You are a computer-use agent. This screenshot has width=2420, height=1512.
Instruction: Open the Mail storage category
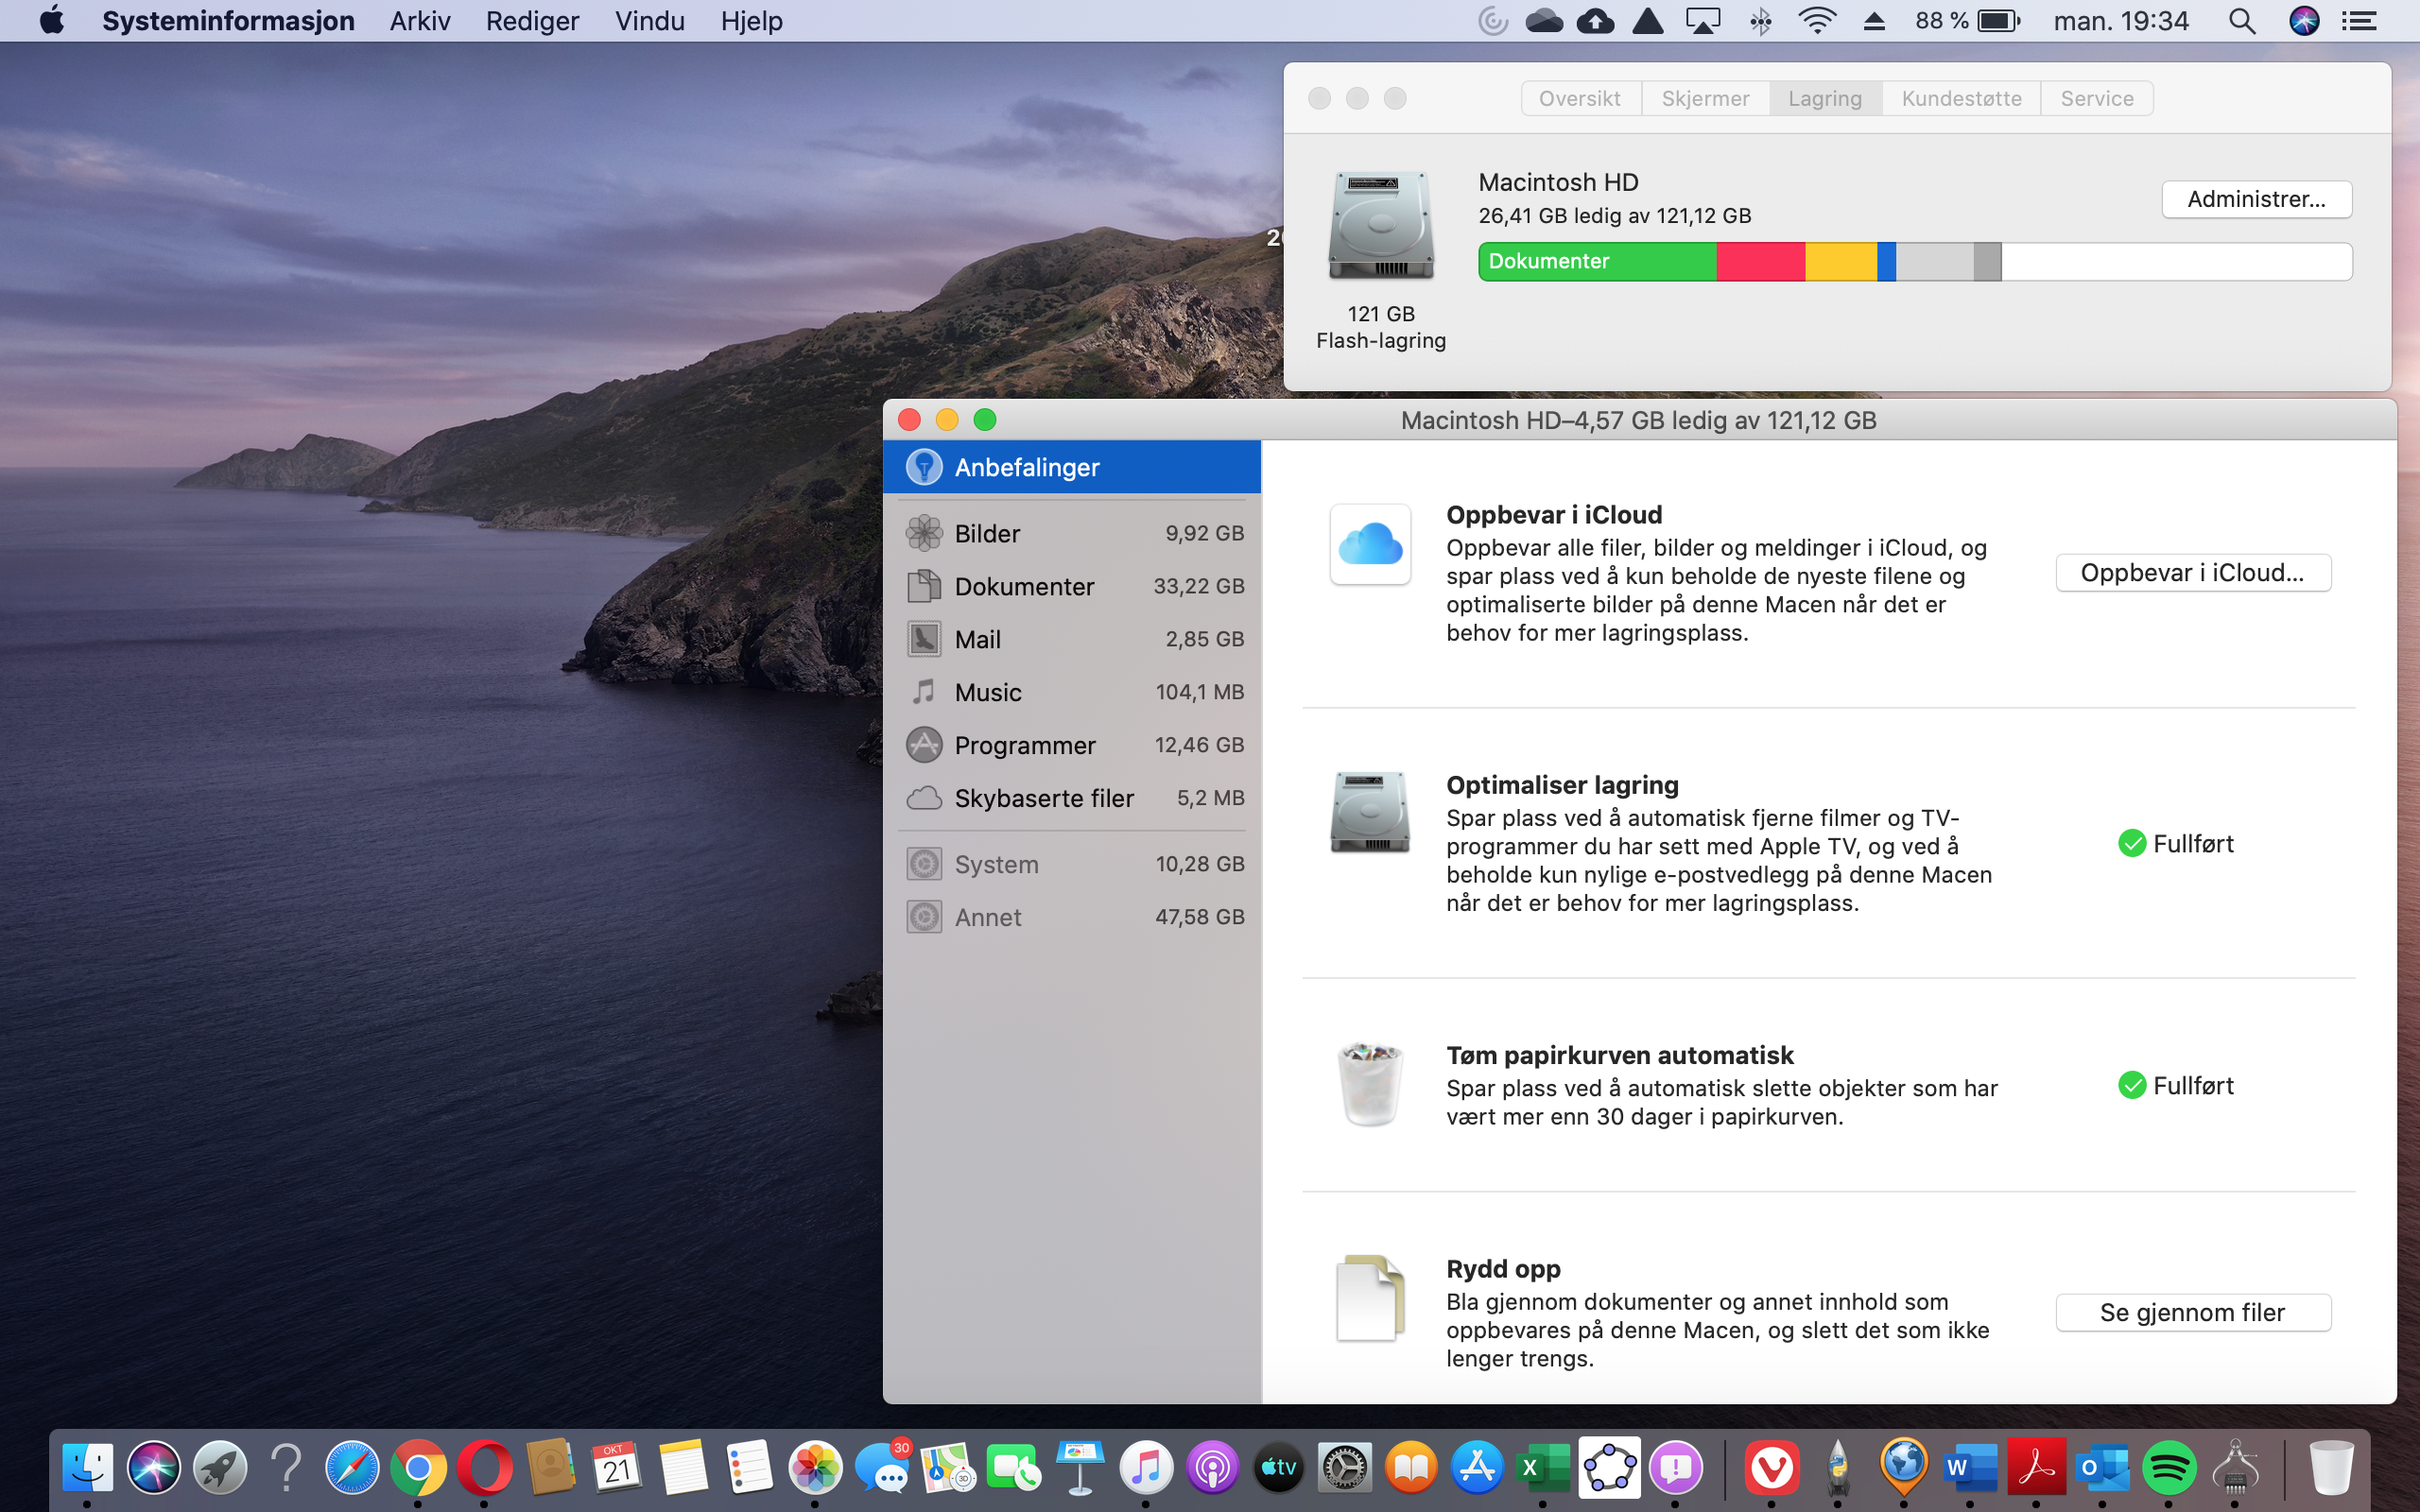[1071, 639]
